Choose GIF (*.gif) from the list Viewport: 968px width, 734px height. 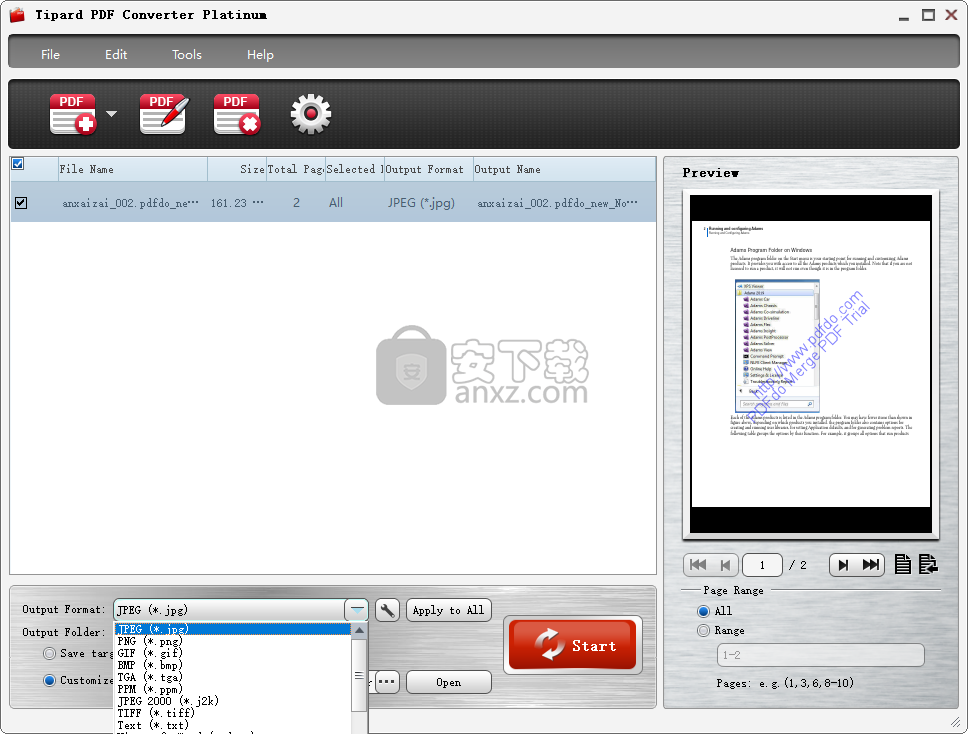(233, 653)
